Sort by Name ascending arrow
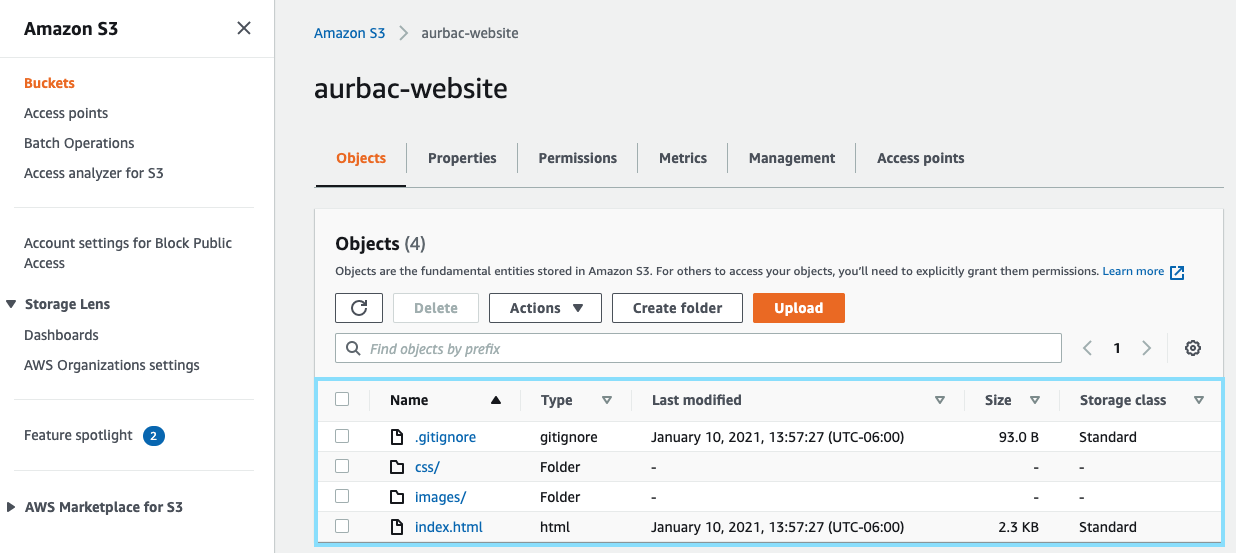 click(496, 400)
